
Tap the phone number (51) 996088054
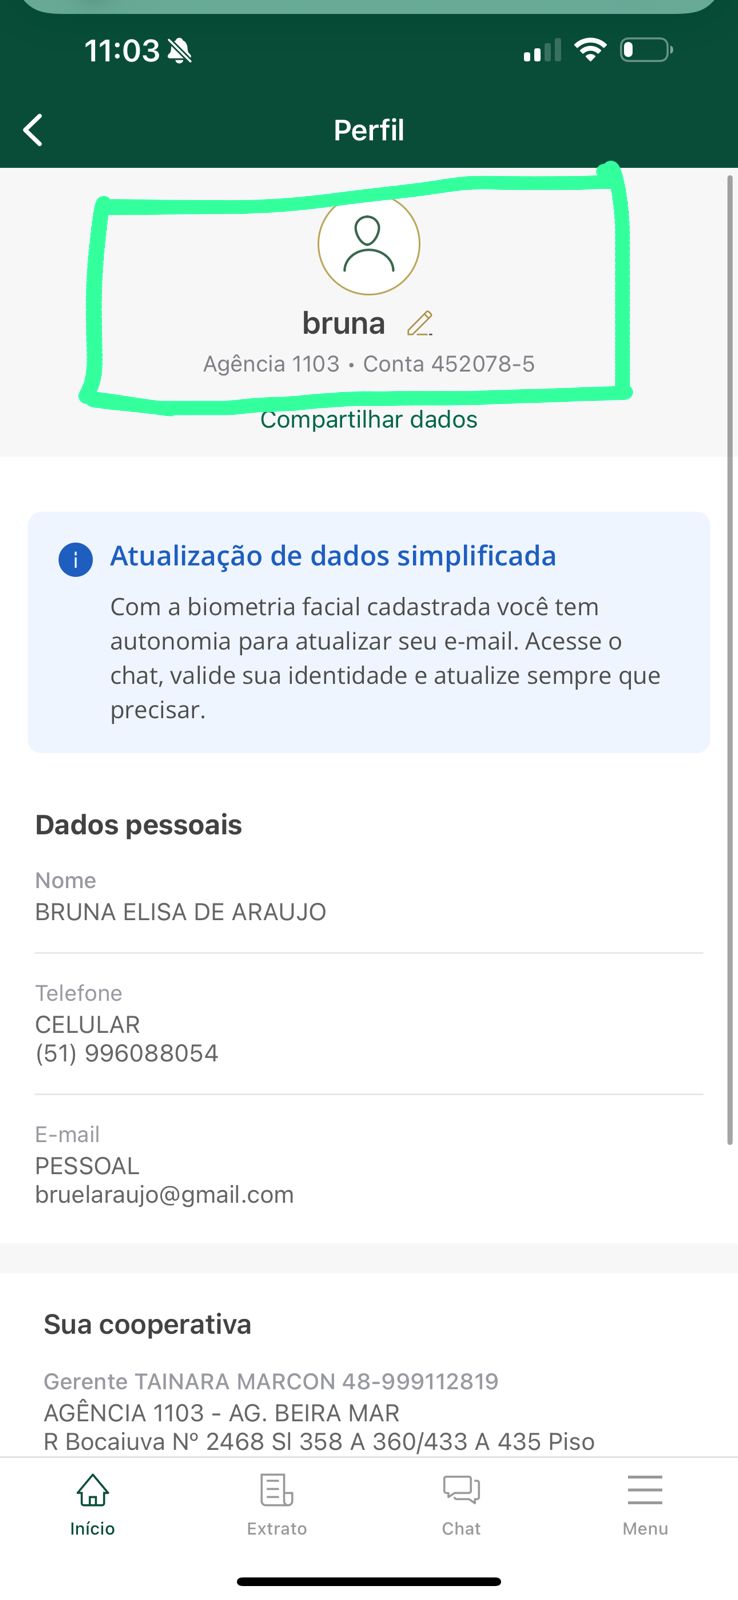[x=126, y=1053]
